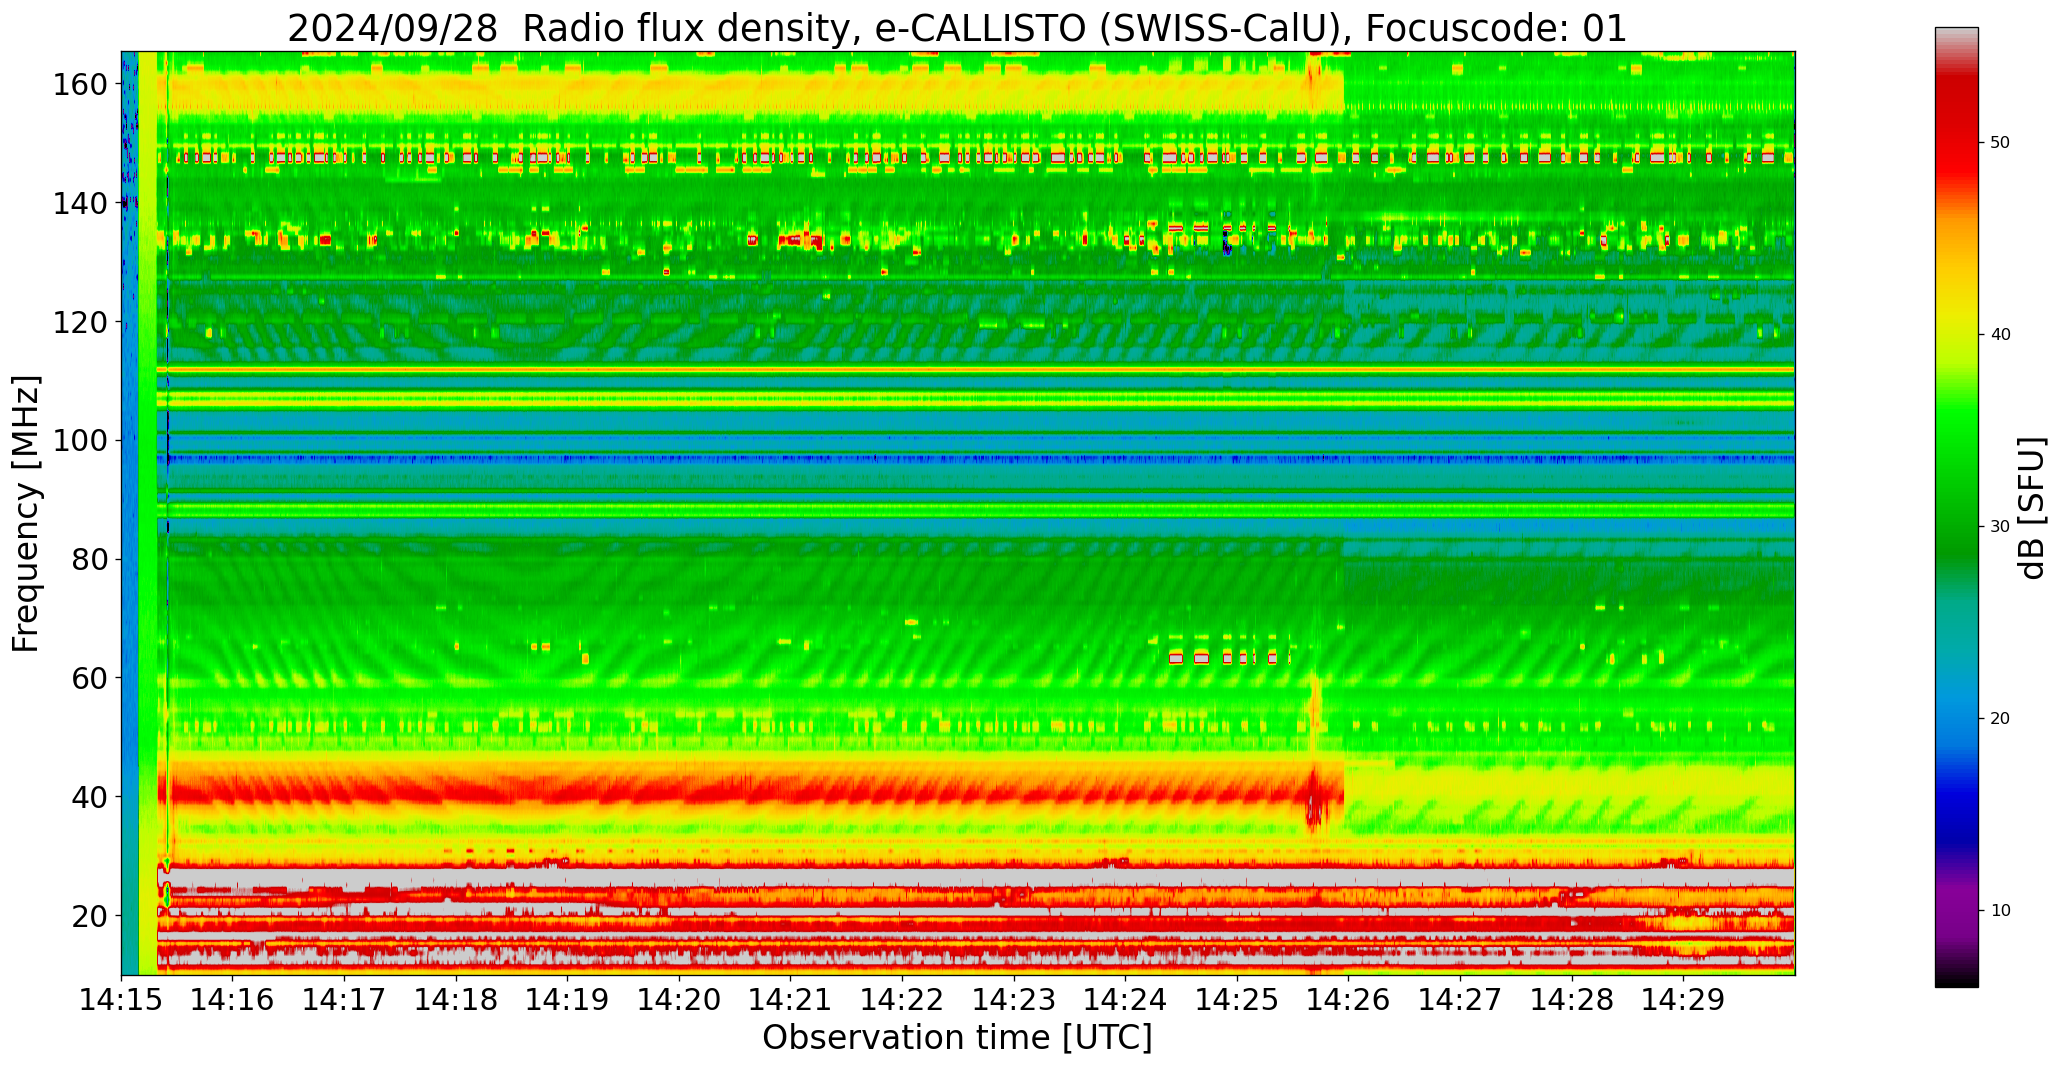Click the 14:22 time tick label
Image resolution: width=2062 pixels, height=1067 pixels.
[903, 999]
